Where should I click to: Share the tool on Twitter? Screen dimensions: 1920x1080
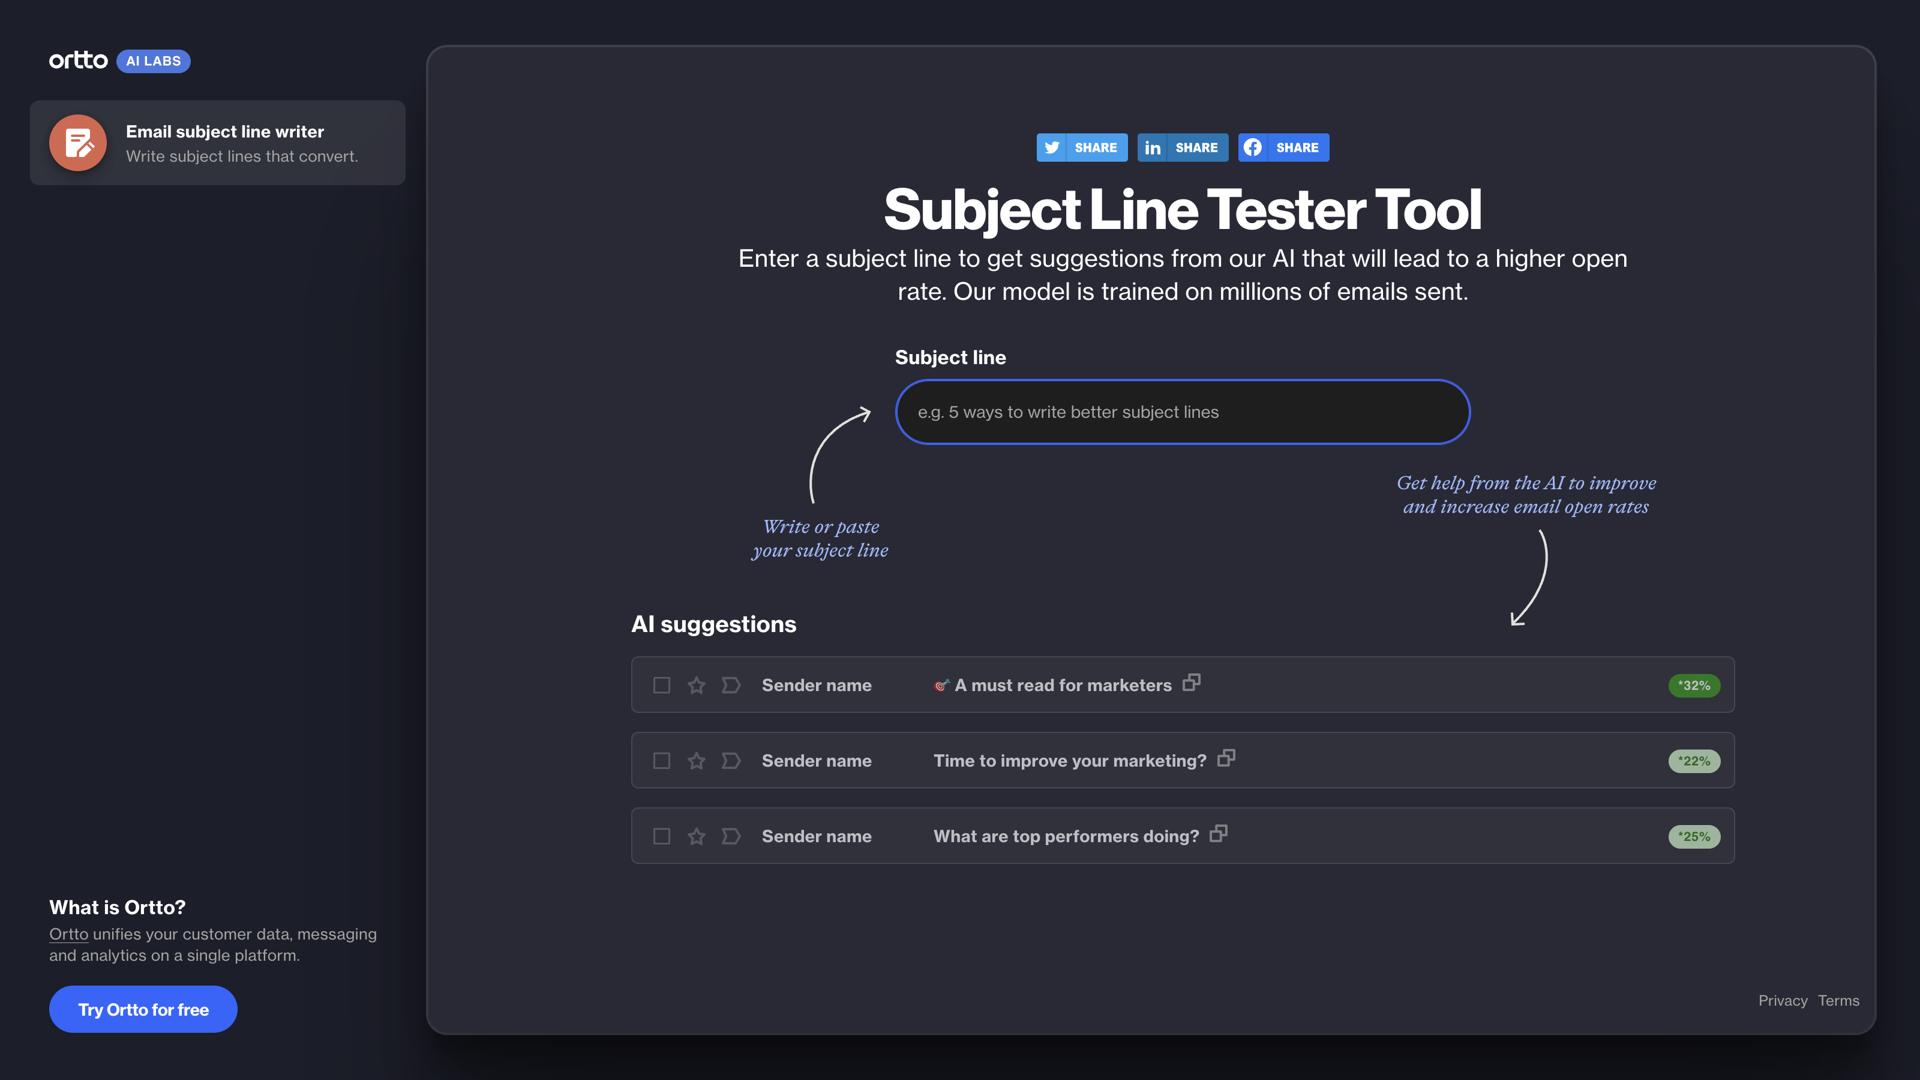(x=1081, y=147)
